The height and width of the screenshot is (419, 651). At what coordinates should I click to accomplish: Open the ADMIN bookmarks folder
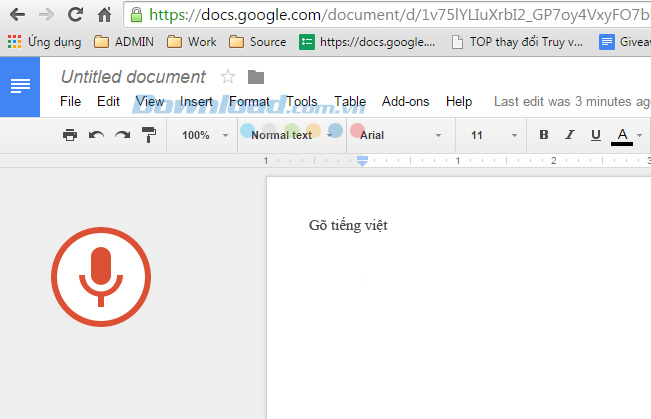coord(124,42)
